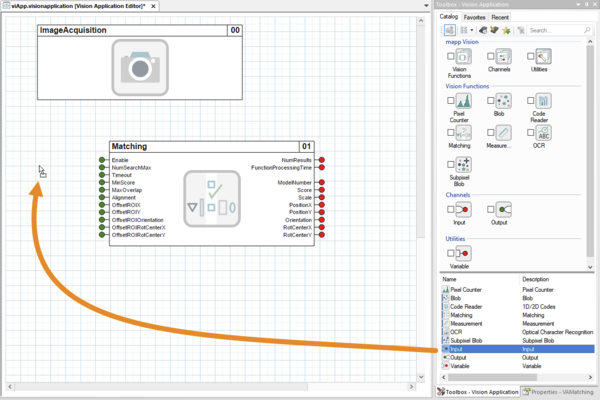Click the Matching block center icon
Viewport: 600px width, 400px height.
pyautogui.click(x=212, y=199)
